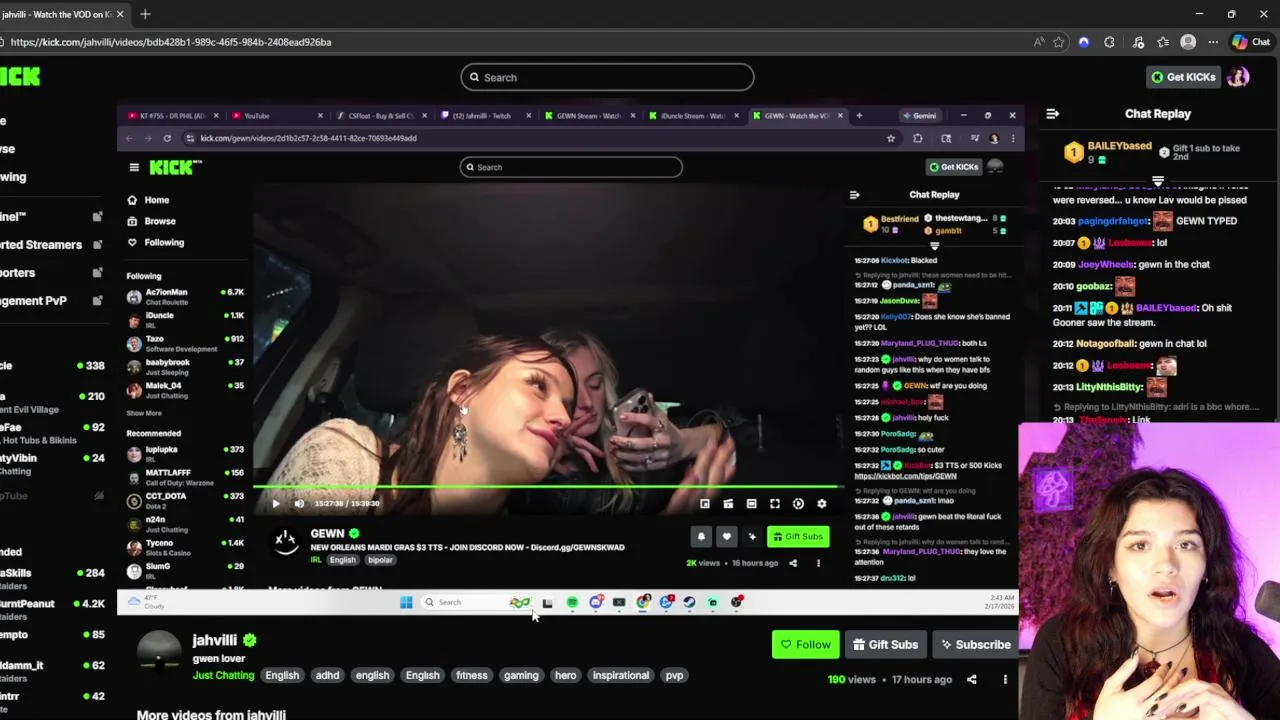Open Following in the inner Kick sidebar
Image resolution: width=1280 pixels, height=720 pixels.
click(x=155, y=242)
